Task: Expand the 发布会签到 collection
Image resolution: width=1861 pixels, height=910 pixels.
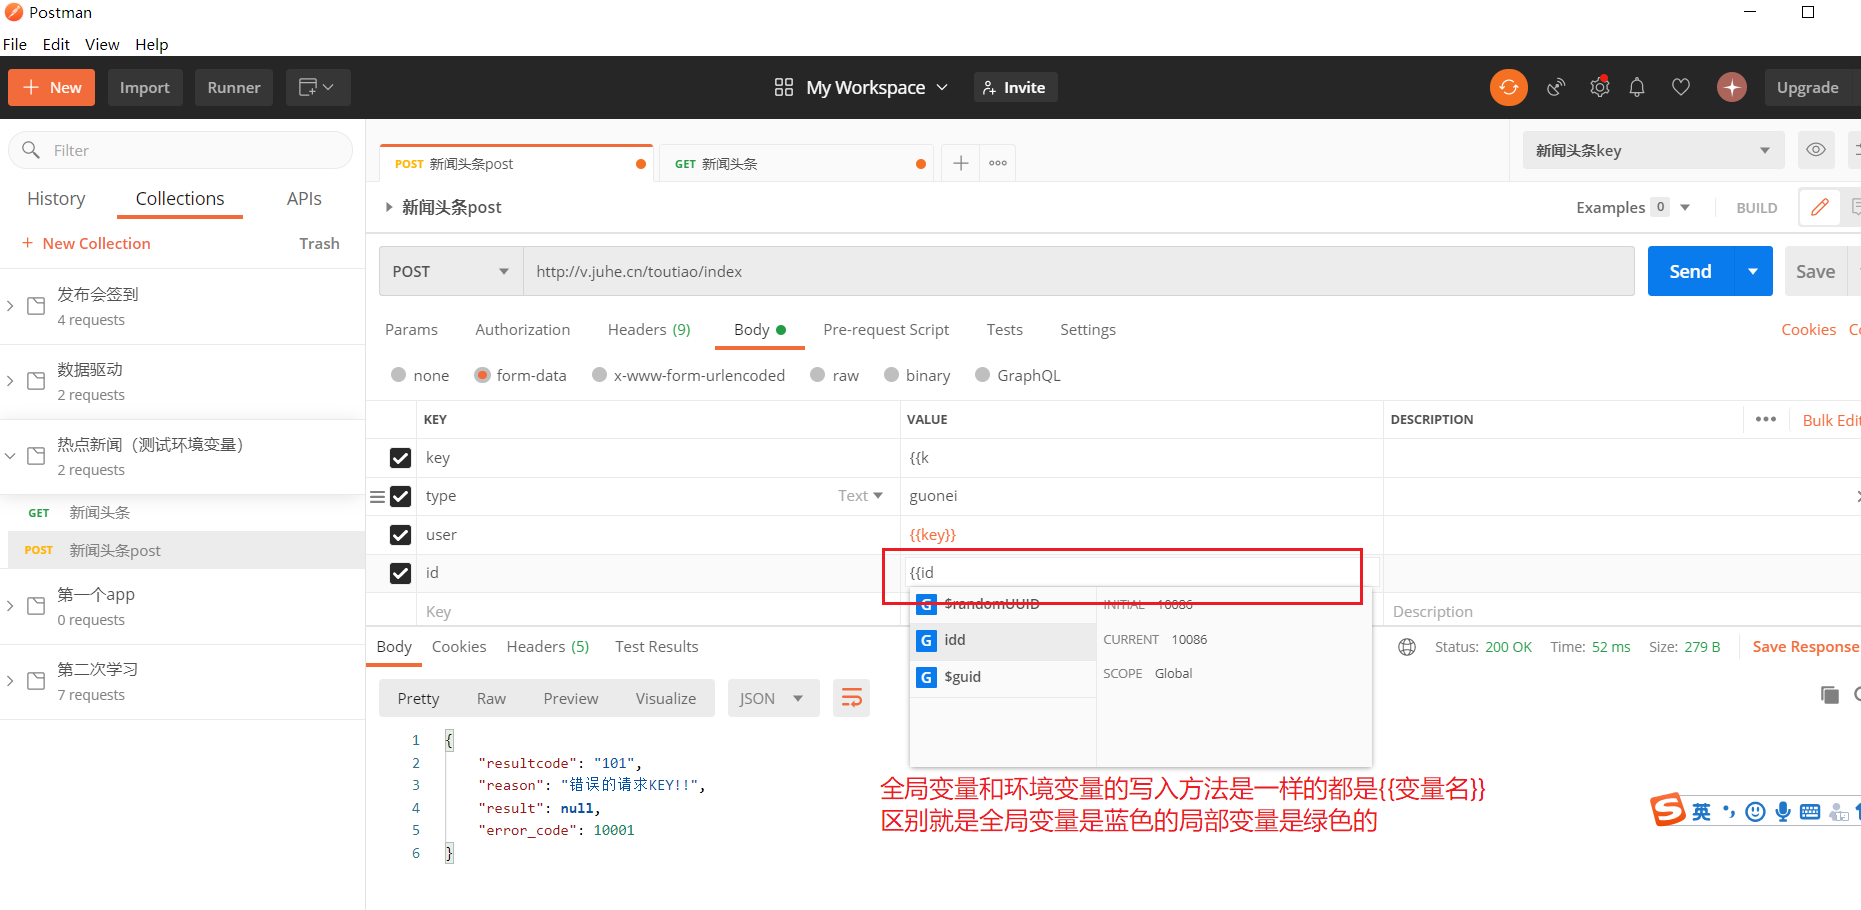Action: pos(10,306)
